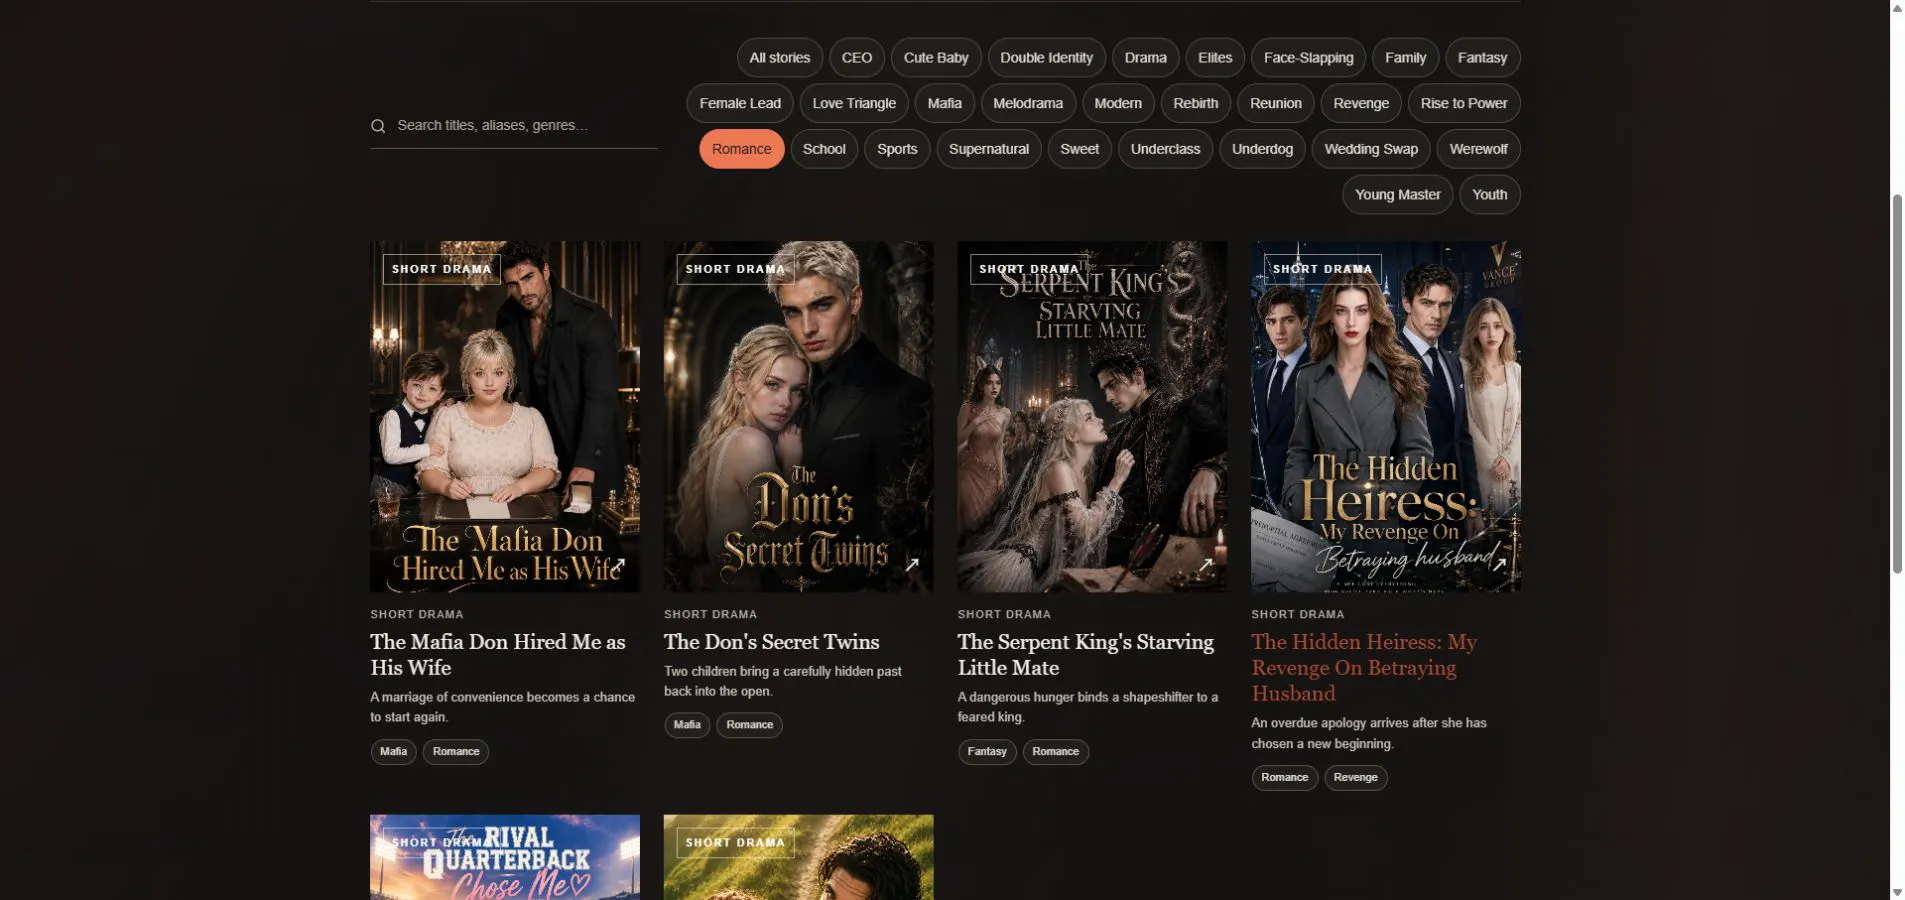Filter stories by Female Lead
This screenshot has width=1905, height=900.
pyautogui.click(x=740, y=103)
